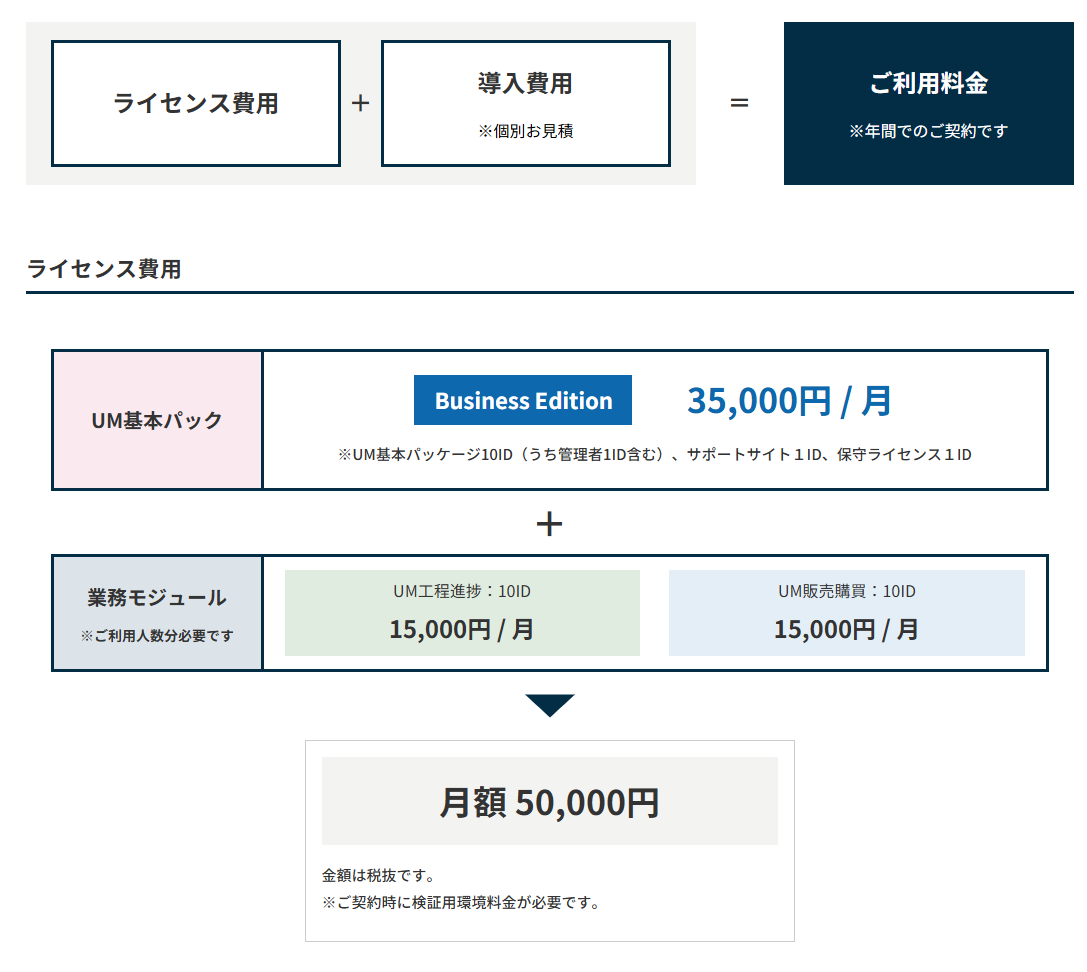Click the 35,000円 / 月 price text
This screenshot has height=972, width=1087.
click(789, 401)
